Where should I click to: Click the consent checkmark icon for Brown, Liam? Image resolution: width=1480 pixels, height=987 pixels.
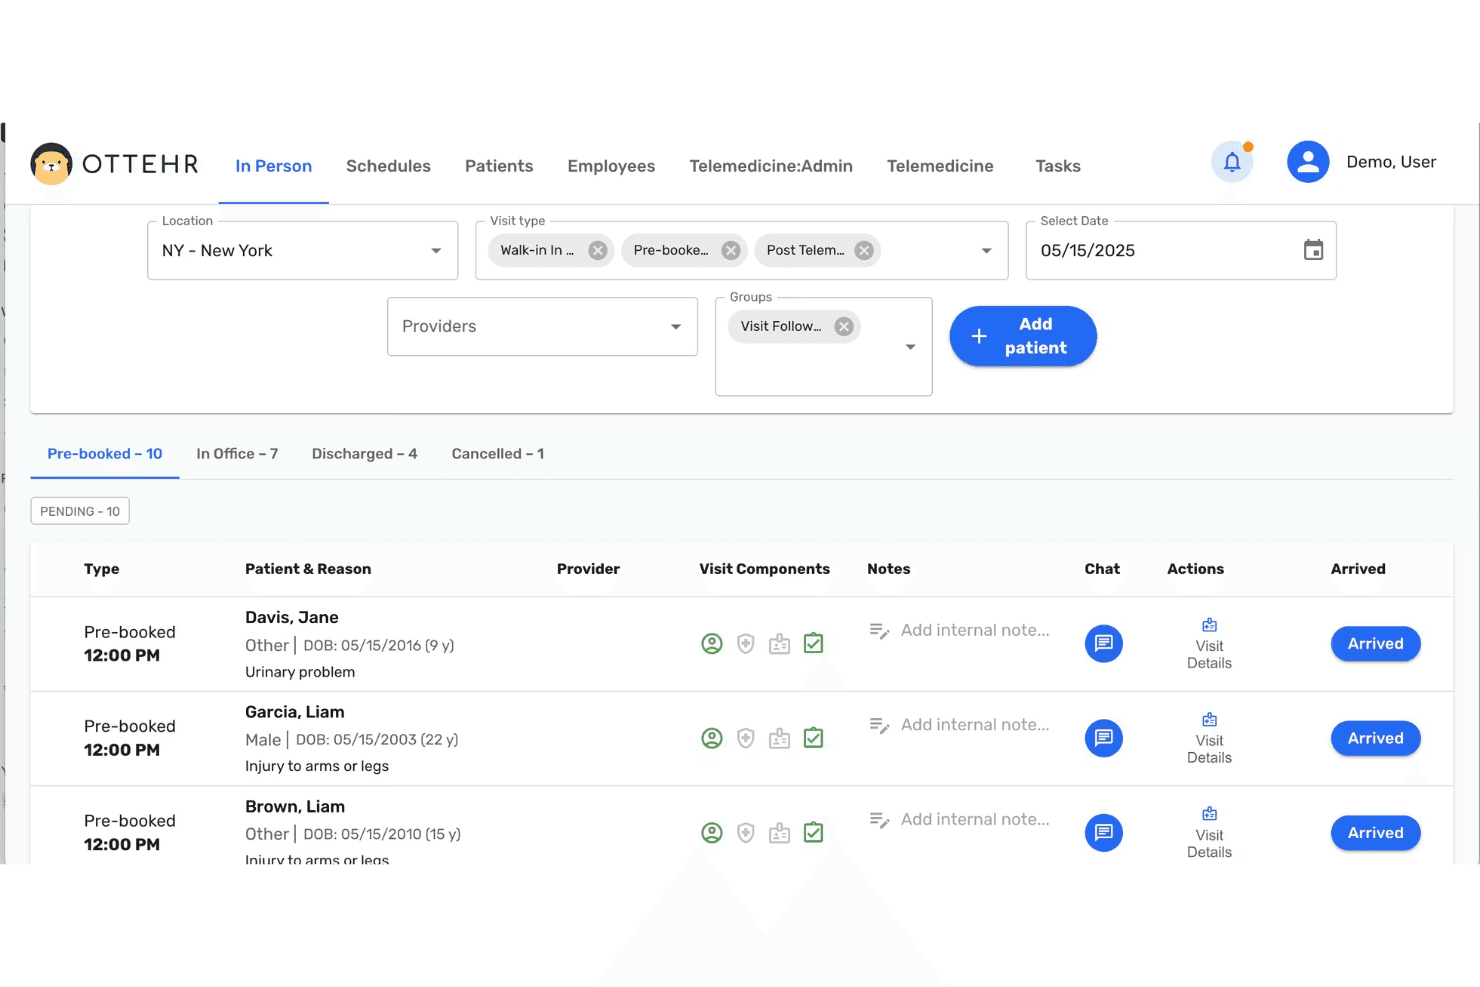(814, 832)
